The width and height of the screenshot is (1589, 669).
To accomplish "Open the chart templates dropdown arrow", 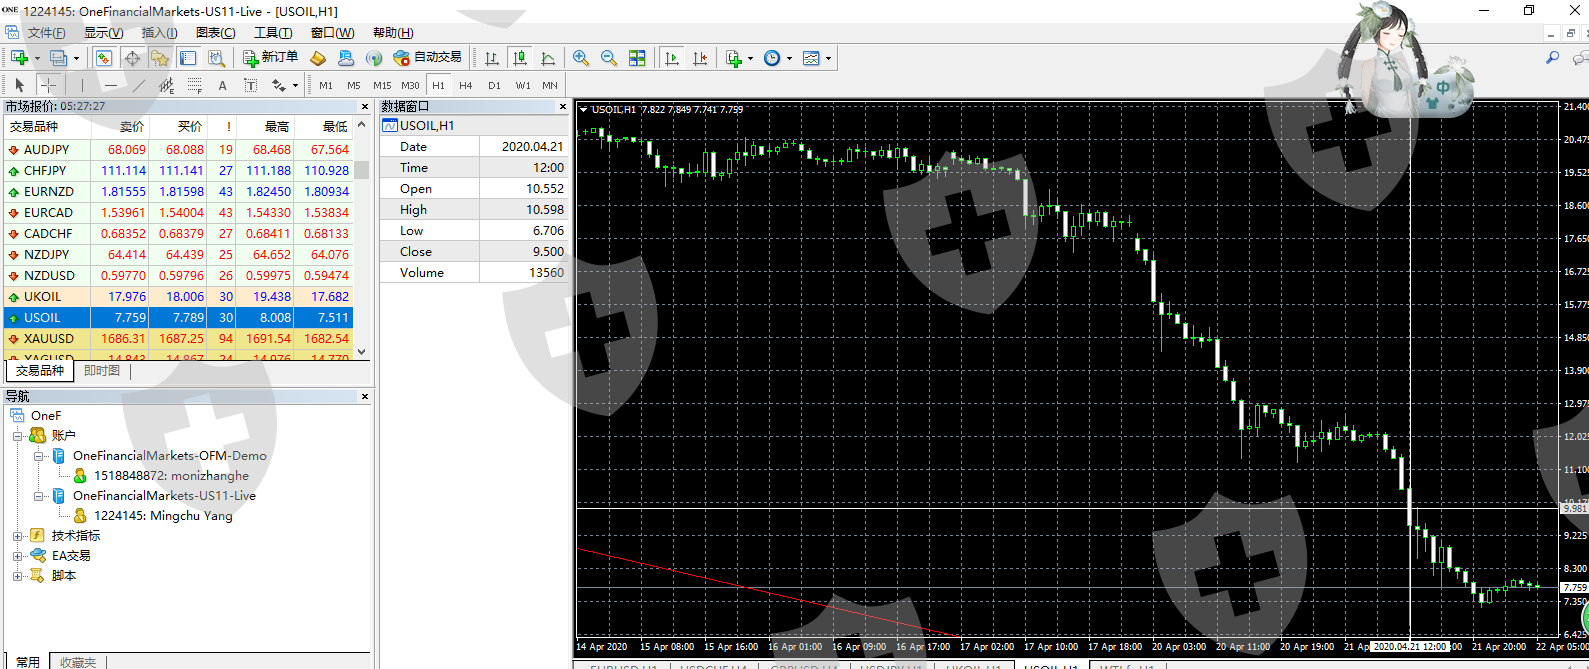I will point(828,58).
